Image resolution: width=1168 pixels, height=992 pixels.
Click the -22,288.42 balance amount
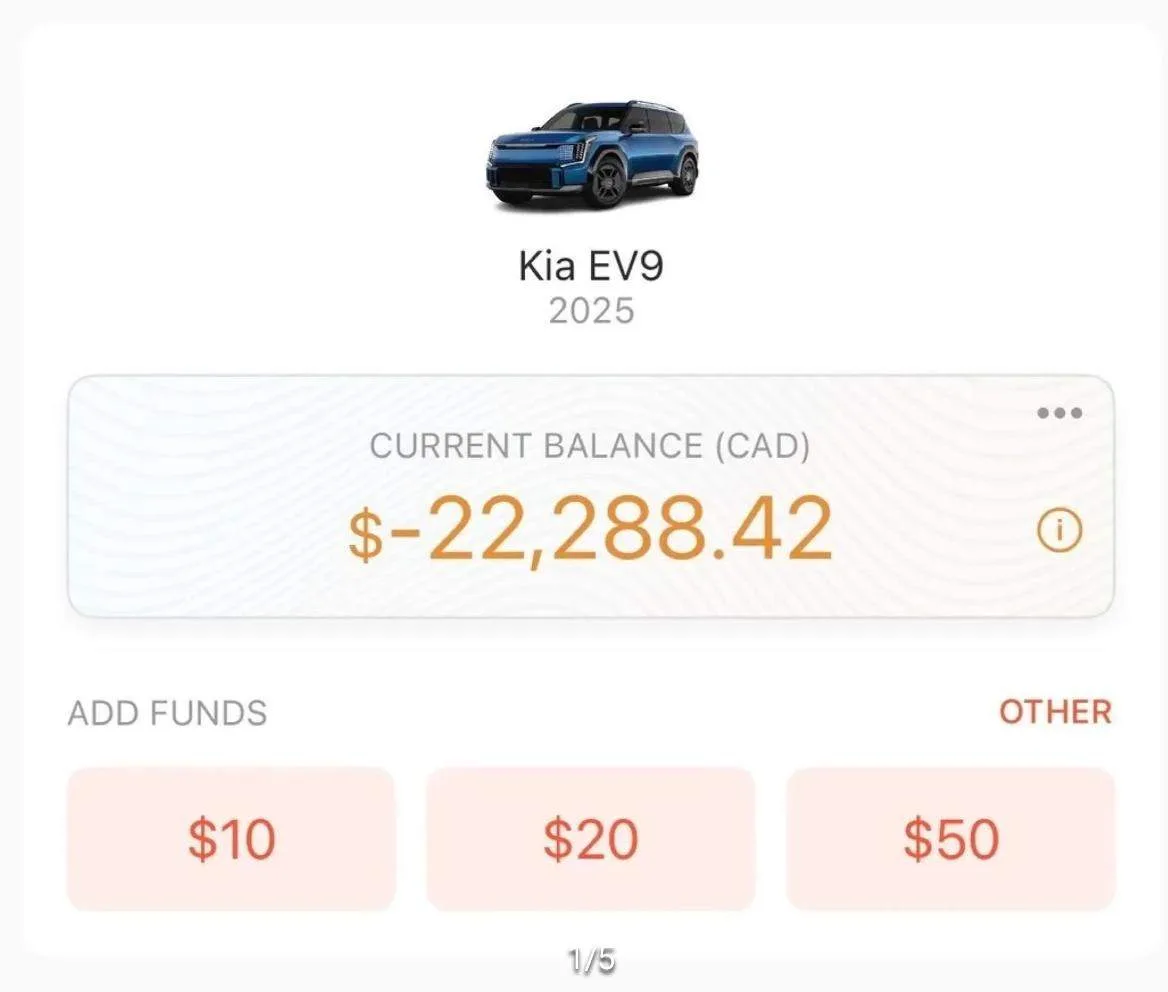pyautogui.click(x=611, y=528)
